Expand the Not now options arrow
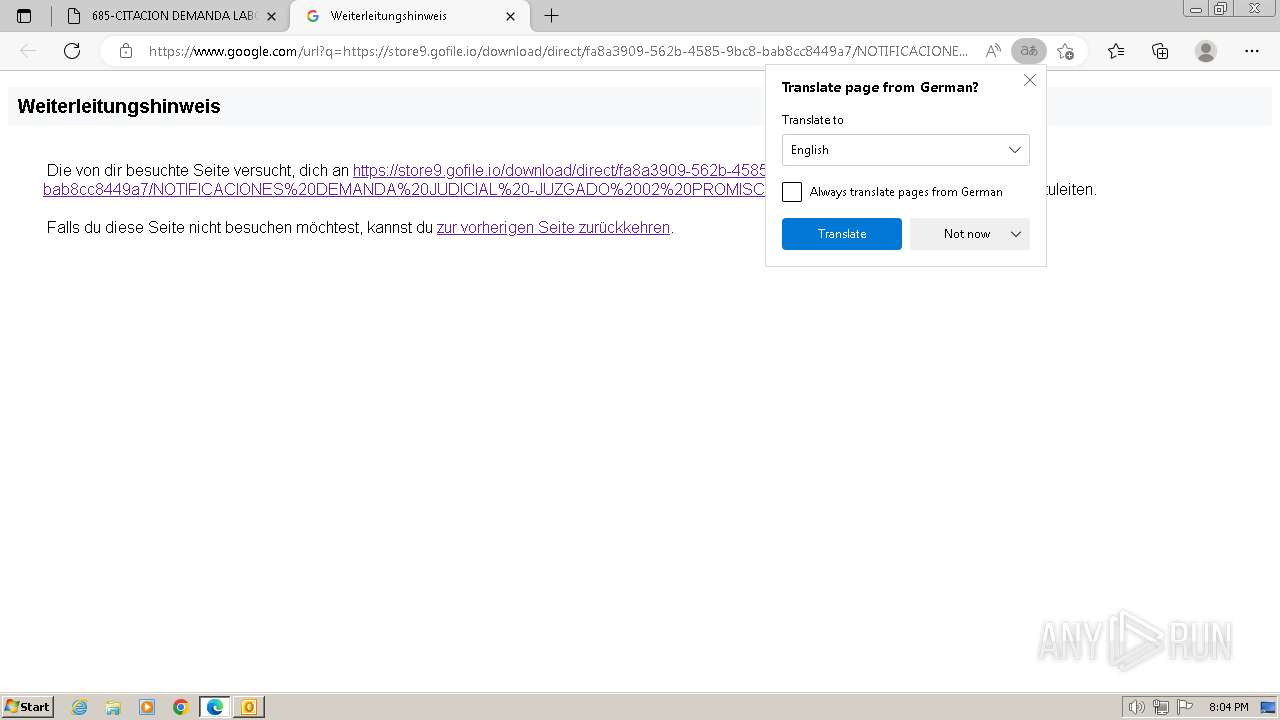Viewport: 1280px width, 720px height. (x=1016, y=234)
